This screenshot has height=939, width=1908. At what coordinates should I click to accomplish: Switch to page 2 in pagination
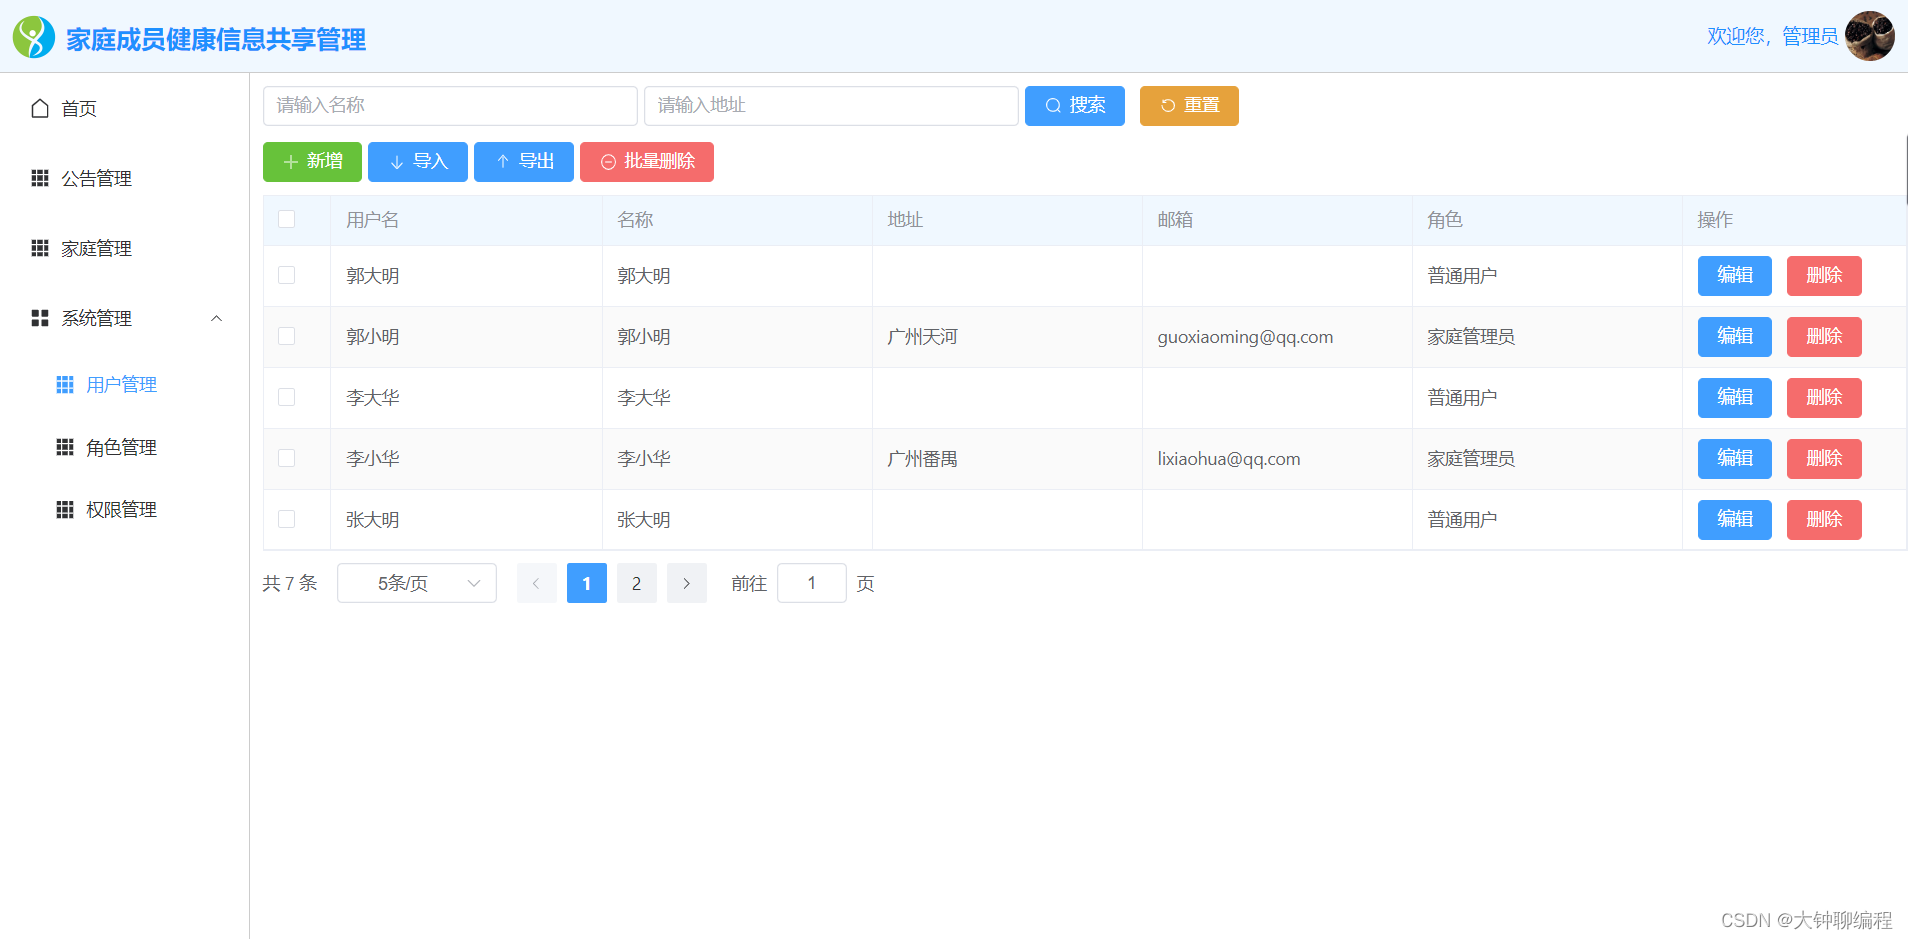pos(636,583)
